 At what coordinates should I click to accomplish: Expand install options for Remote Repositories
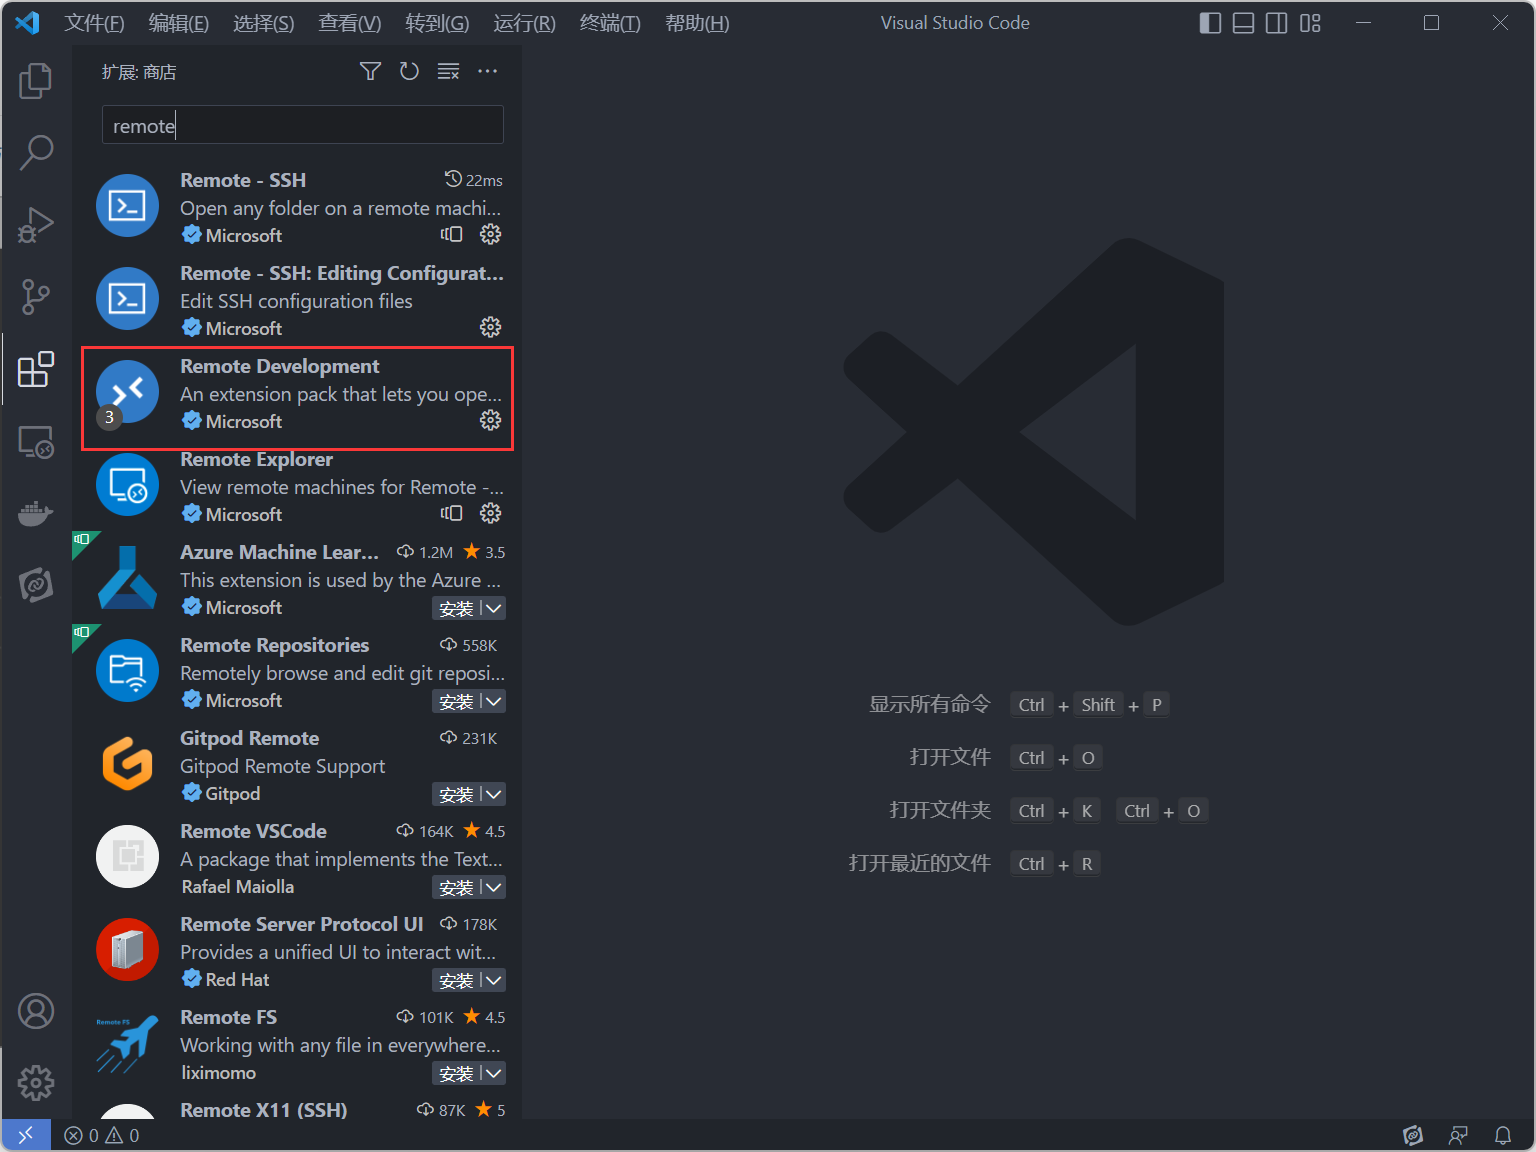pyautogui.click(x=493, y=701)
